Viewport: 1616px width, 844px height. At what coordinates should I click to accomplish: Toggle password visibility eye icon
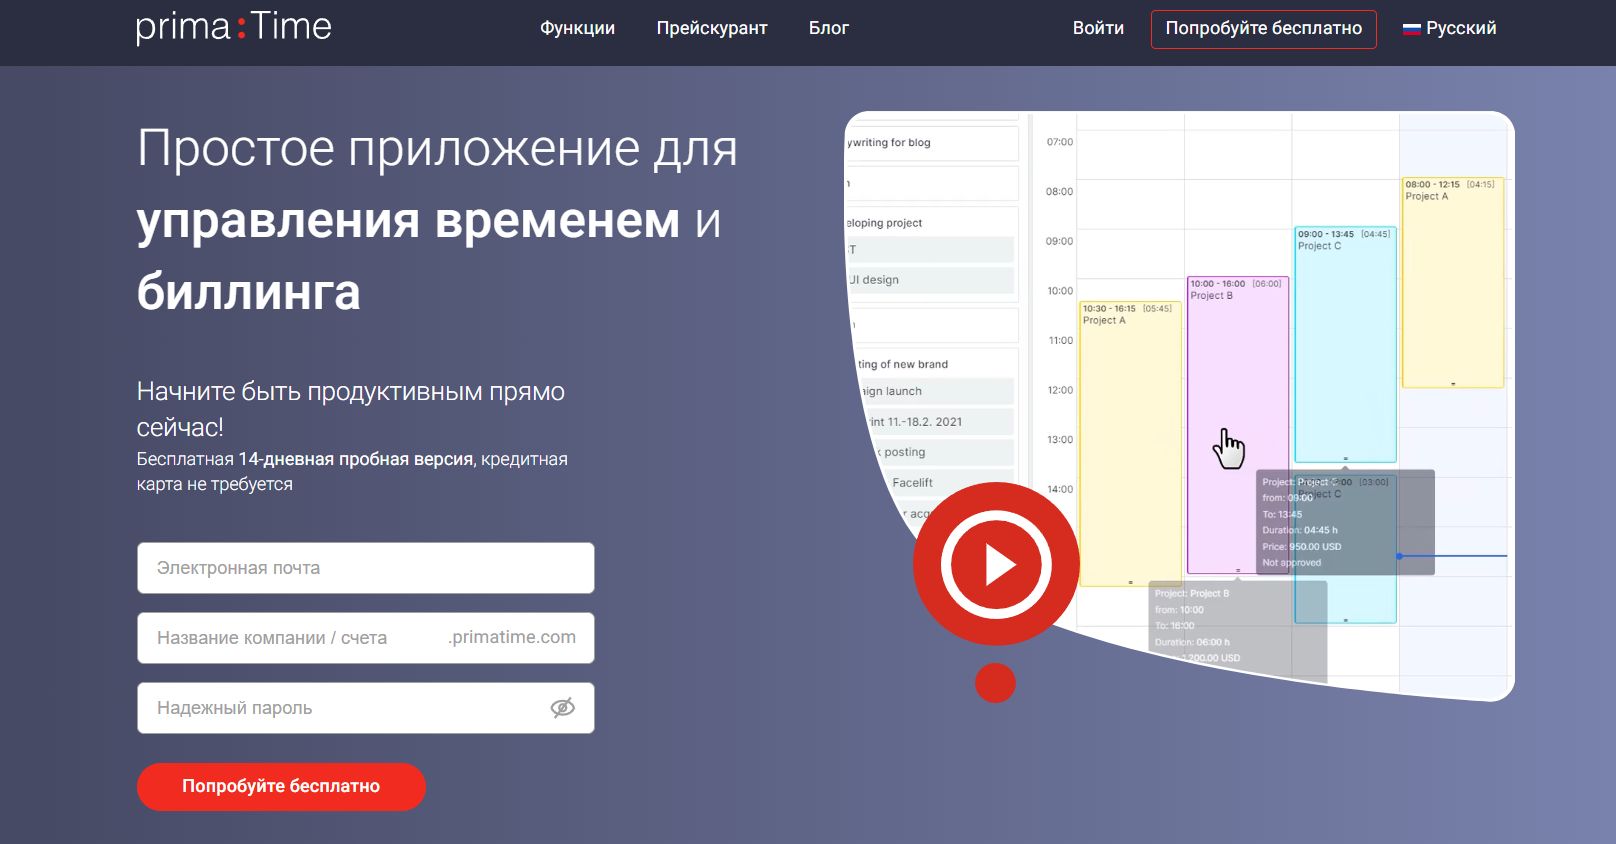[563, 708]
